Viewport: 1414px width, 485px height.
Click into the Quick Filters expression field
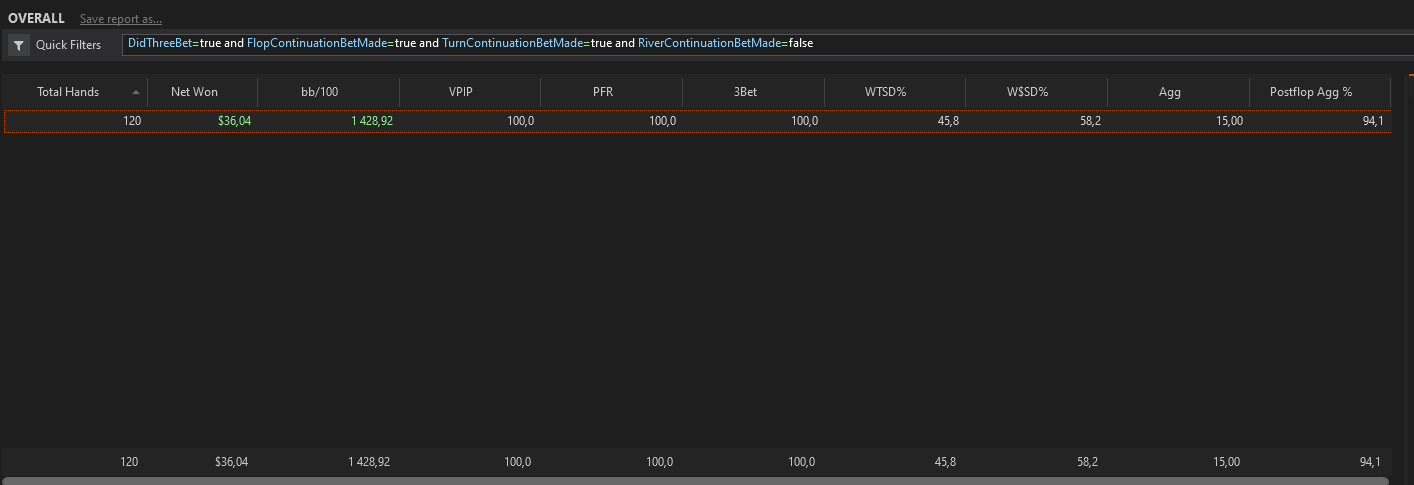[x=767, y=45]
